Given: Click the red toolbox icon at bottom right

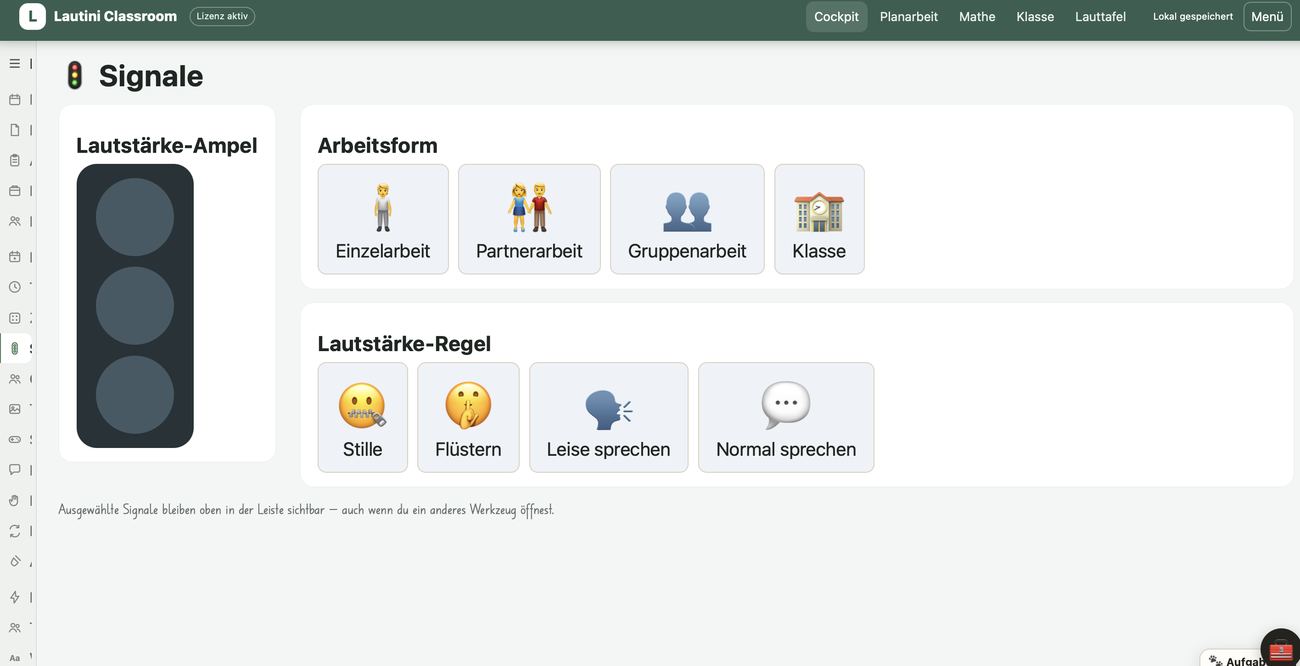Looking at the screenshot, I should [x=1281, y=650].
